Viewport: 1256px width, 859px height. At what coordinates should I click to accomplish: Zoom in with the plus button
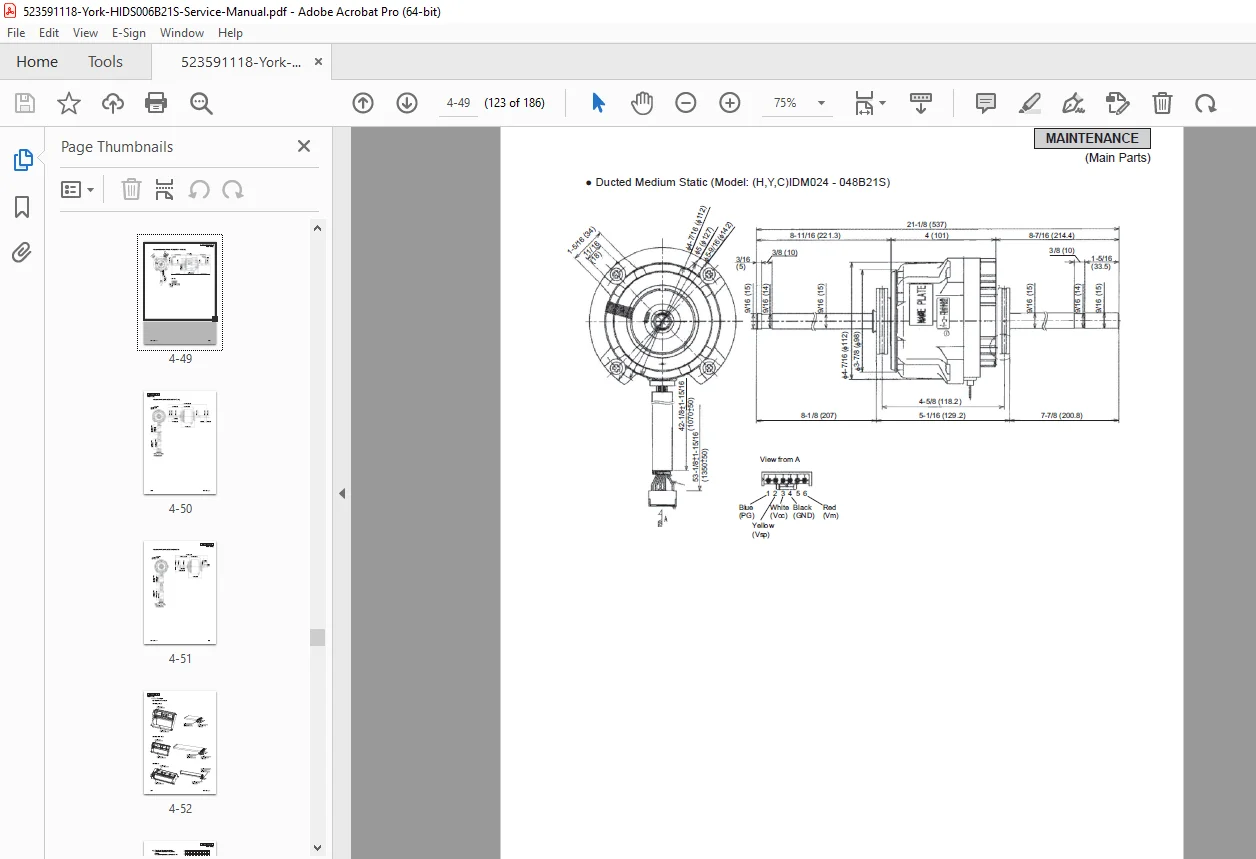730,103
